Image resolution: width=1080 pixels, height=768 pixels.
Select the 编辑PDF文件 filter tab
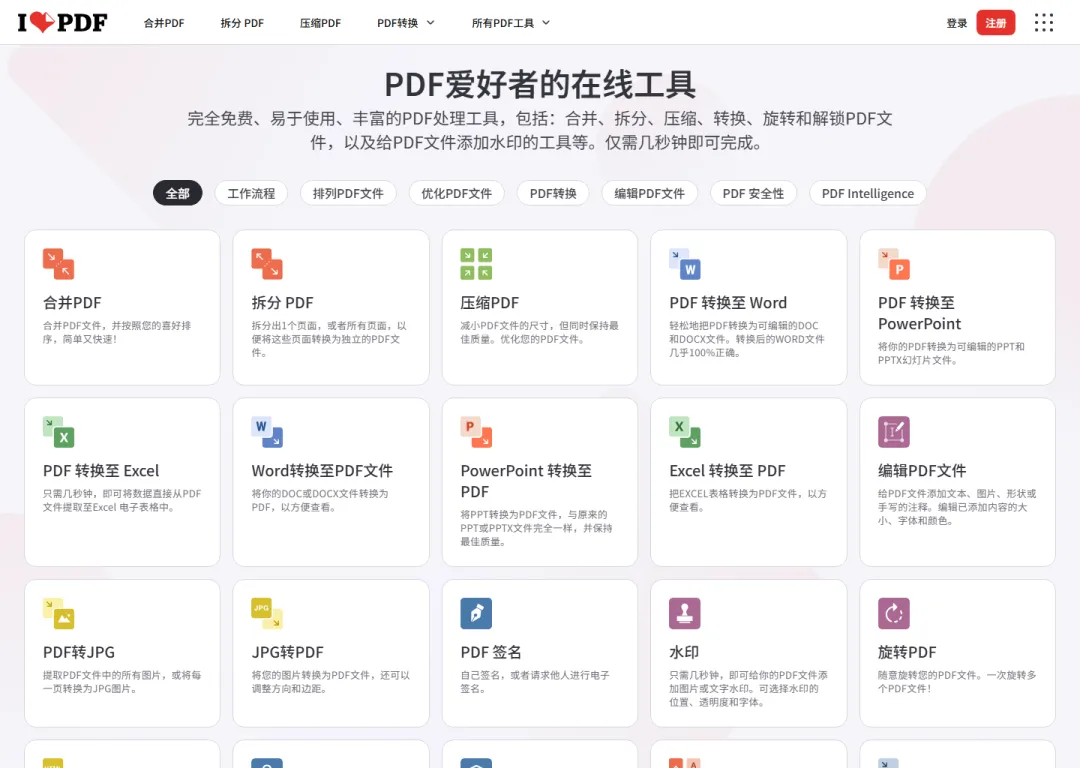pos(650,194)
